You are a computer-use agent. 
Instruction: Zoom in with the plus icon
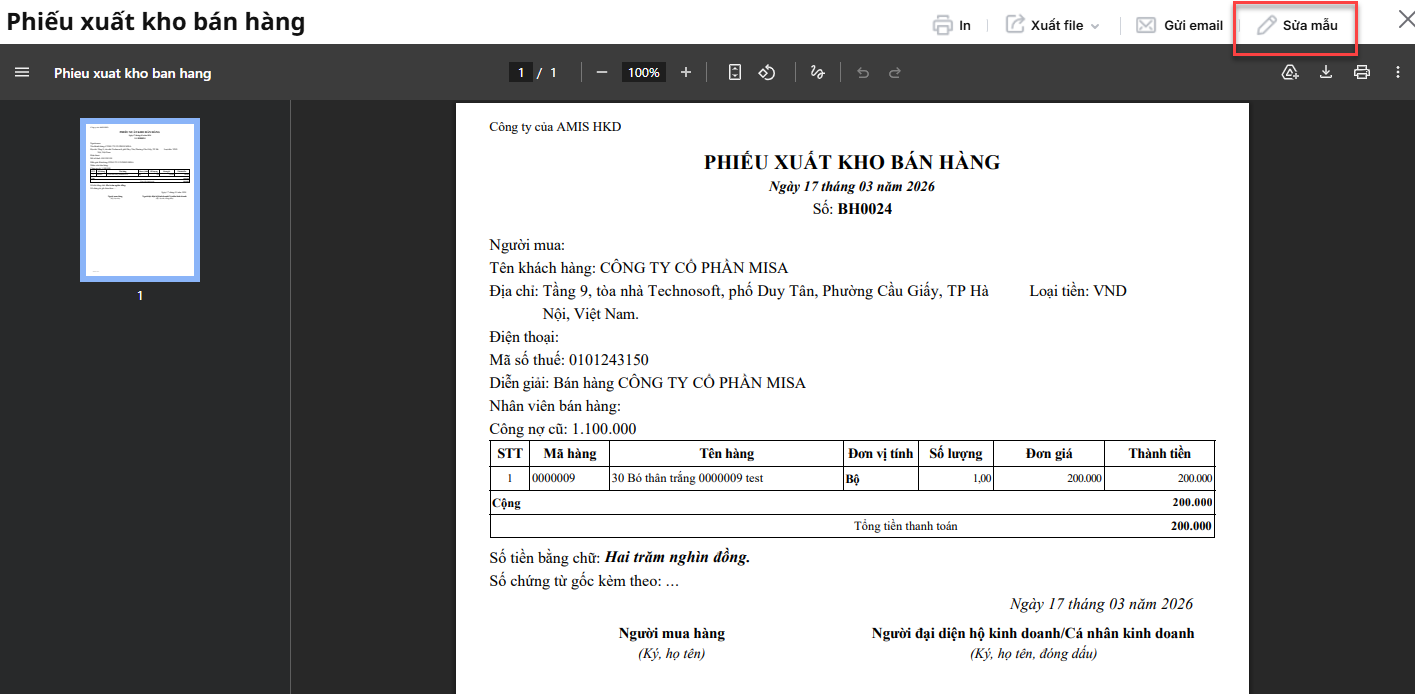pos(686,72)
